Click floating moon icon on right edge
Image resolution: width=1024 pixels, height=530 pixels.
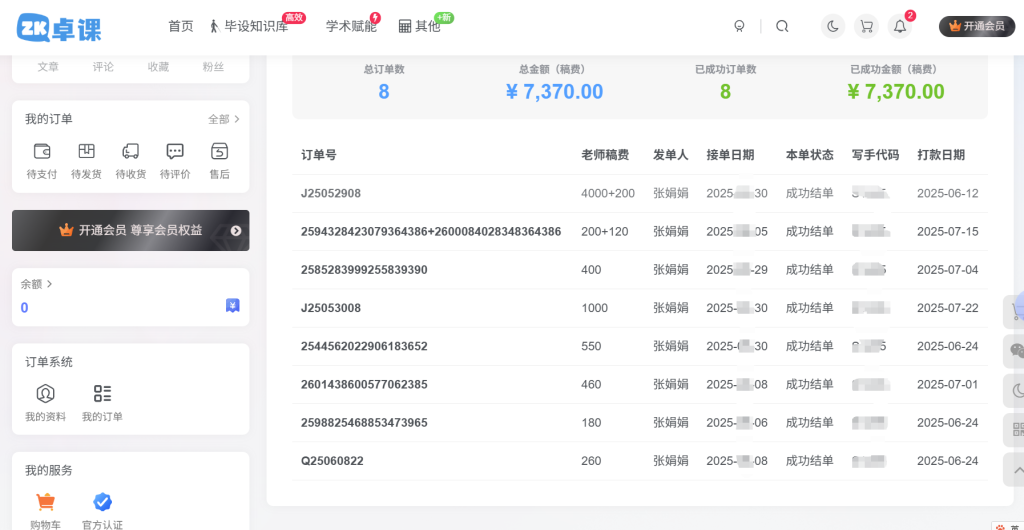[1014, 390]
